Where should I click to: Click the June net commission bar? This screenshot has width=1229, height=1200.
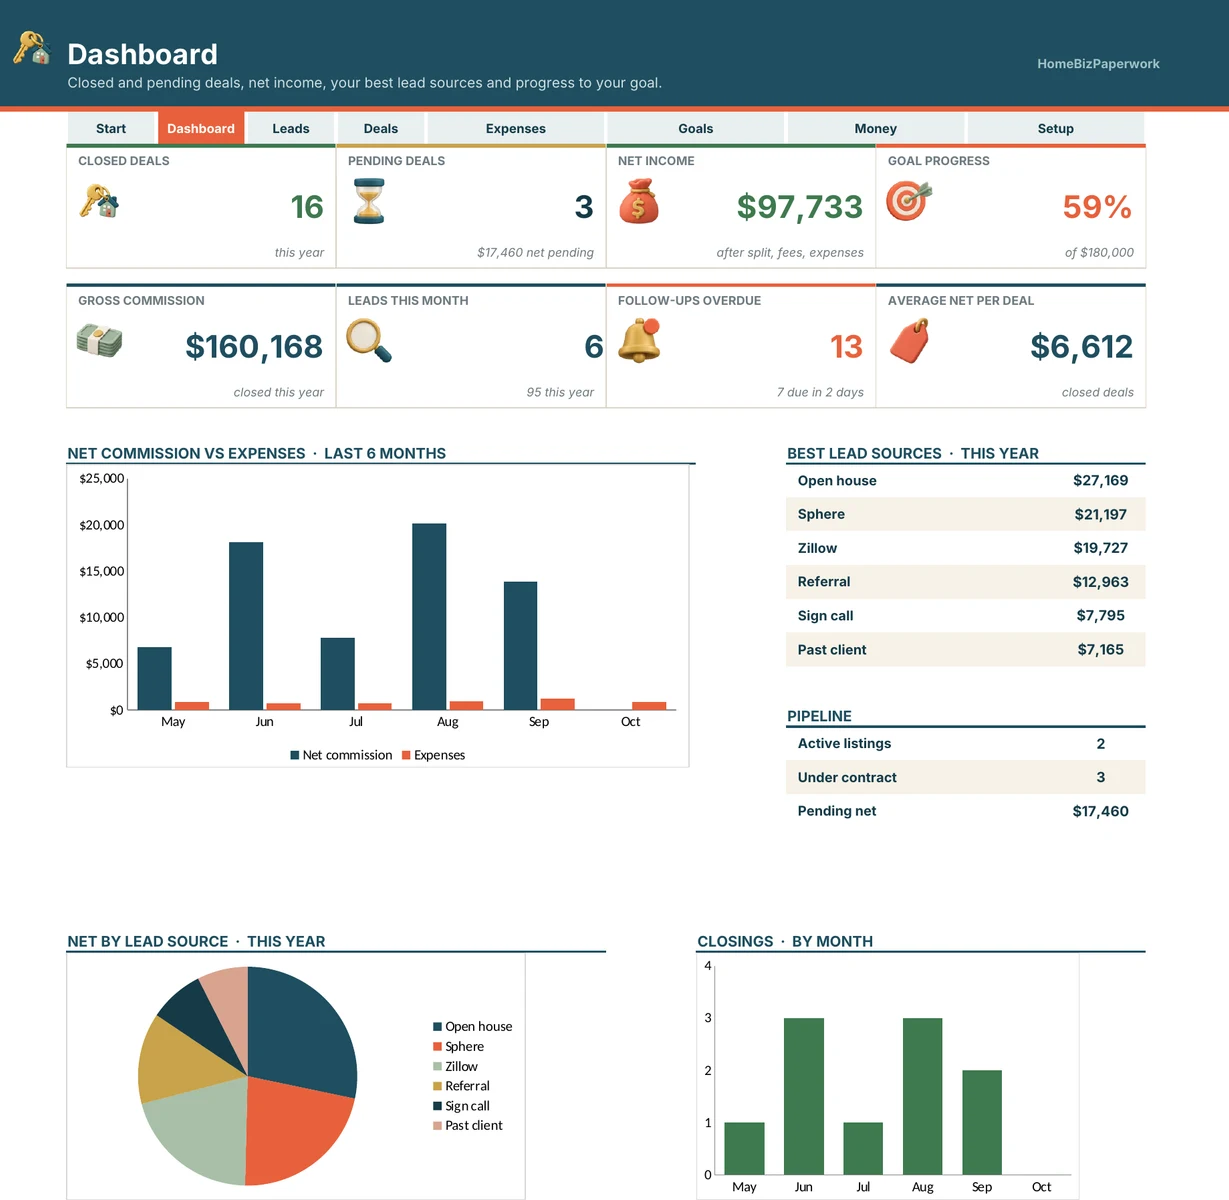pyautogui.click(x=246, y=626)
